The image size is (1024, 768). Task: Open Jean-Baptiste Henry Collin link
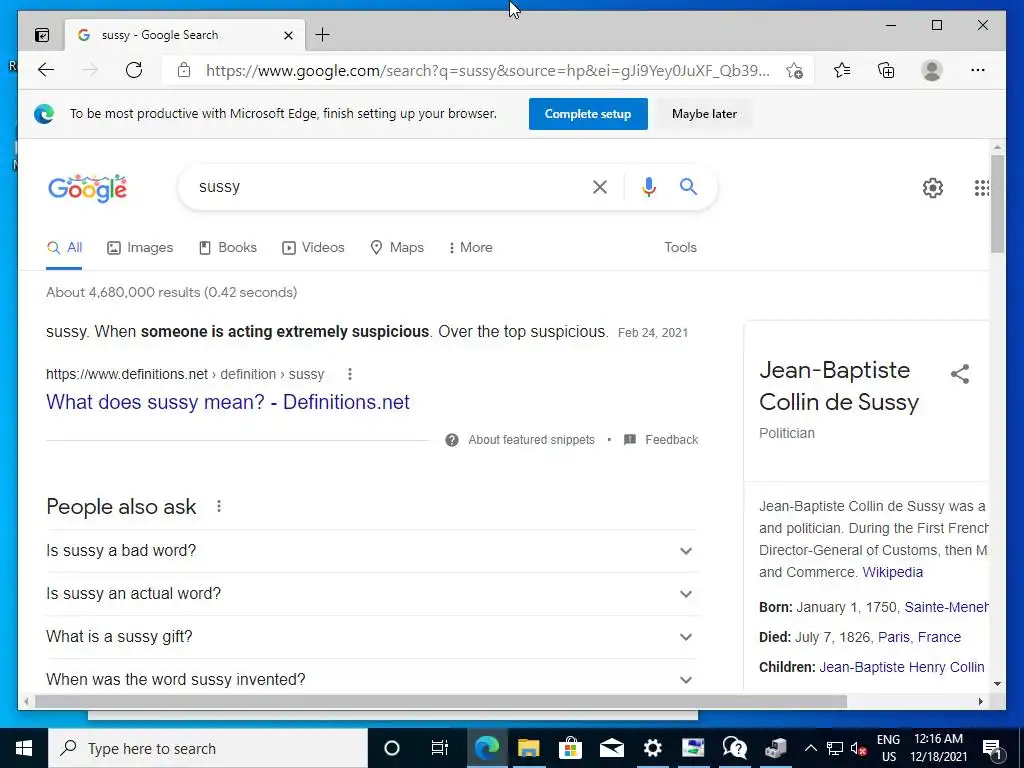point(902,667)
